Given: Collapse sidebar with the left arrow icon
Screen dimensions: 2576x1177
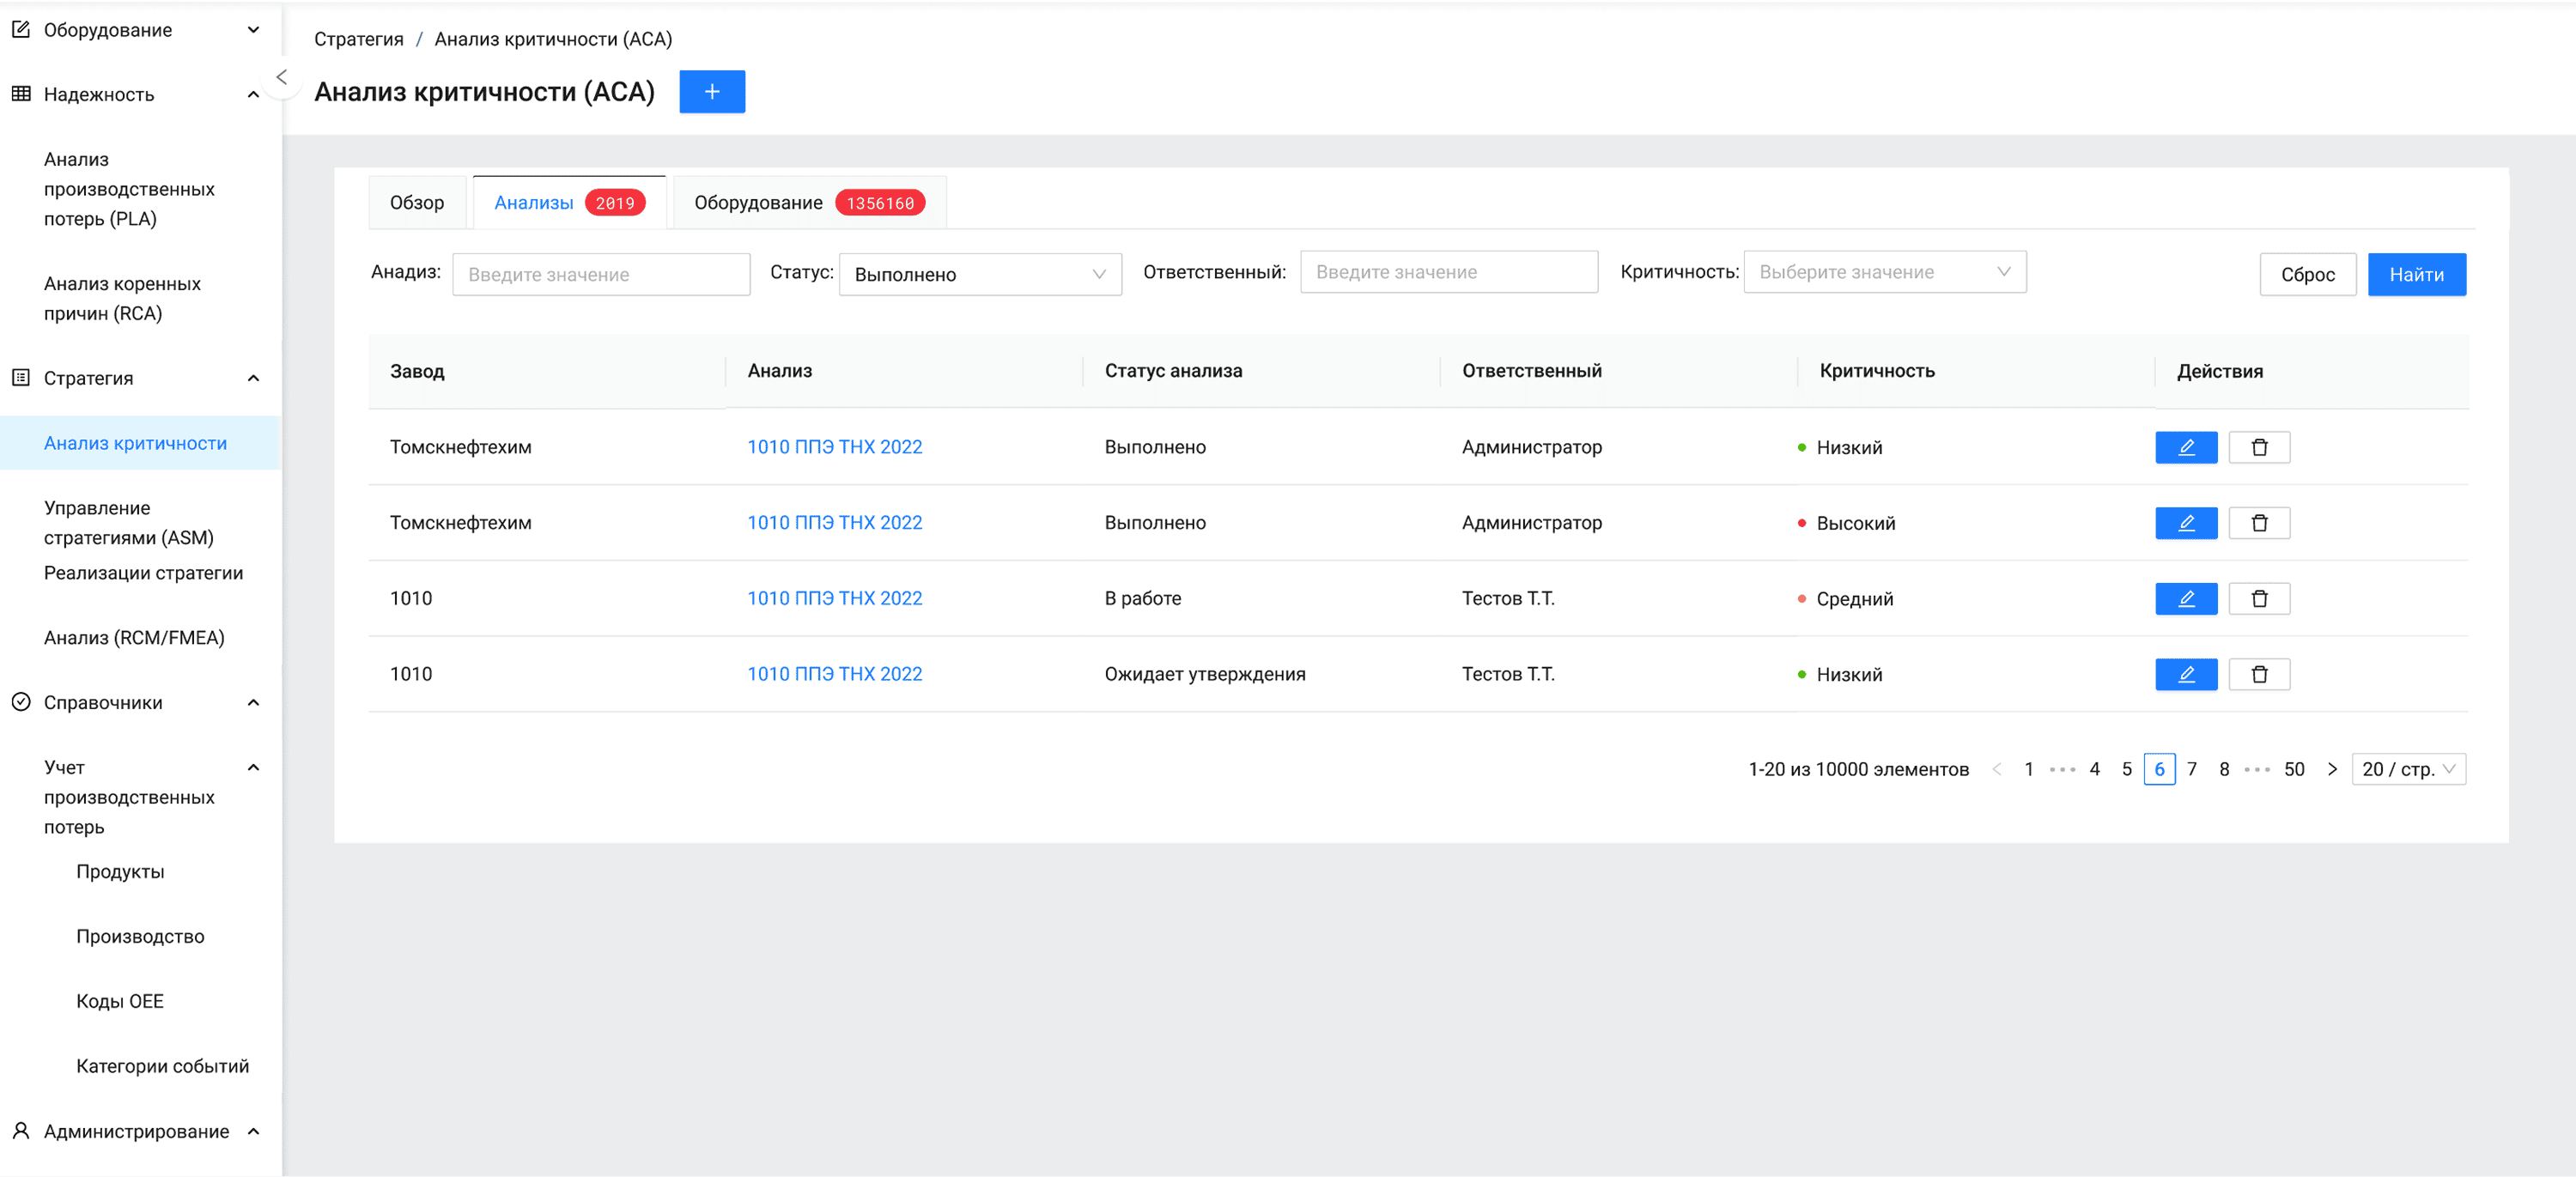Looking at the screenshot, I should pyautogui.click(x=281, y=77).
